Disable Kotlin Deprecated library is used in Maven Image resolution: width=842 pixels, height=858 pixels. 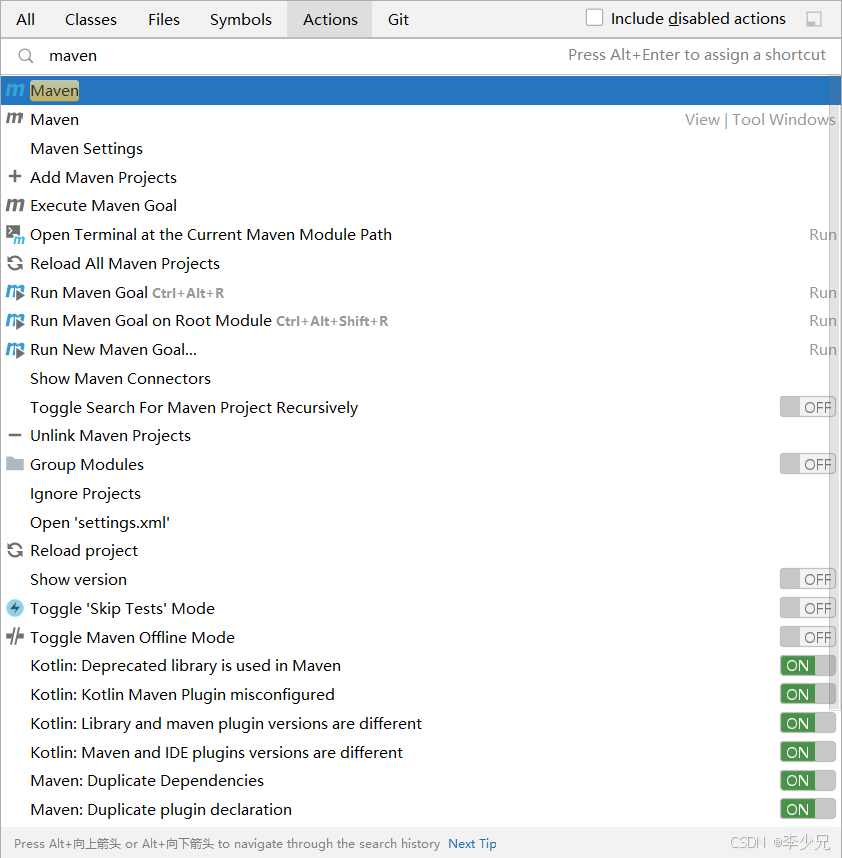coord(808,665)
